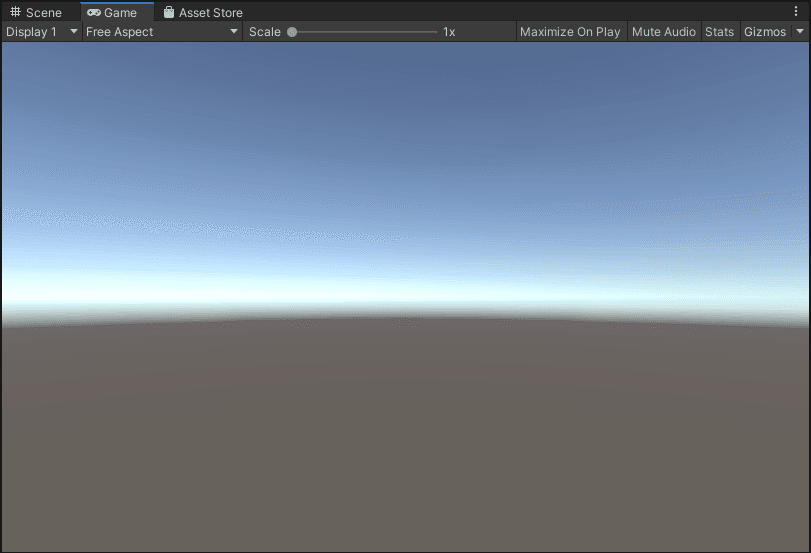811x553 pixels.
Task: Open the Asset Store tab
Action: [203, 12]
